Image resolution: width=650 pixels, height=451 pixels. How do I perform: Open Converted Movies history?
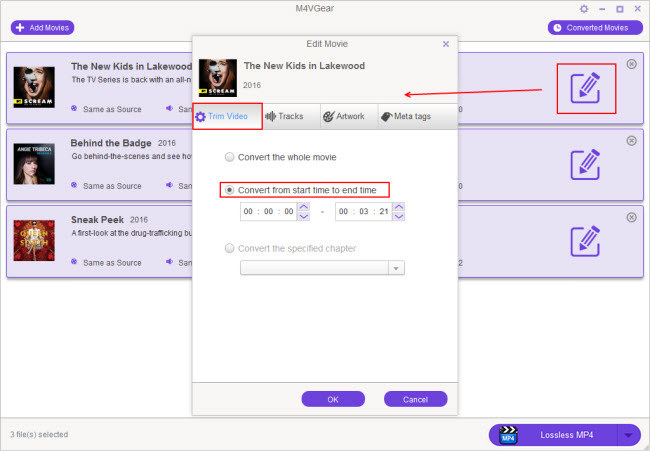595,28
